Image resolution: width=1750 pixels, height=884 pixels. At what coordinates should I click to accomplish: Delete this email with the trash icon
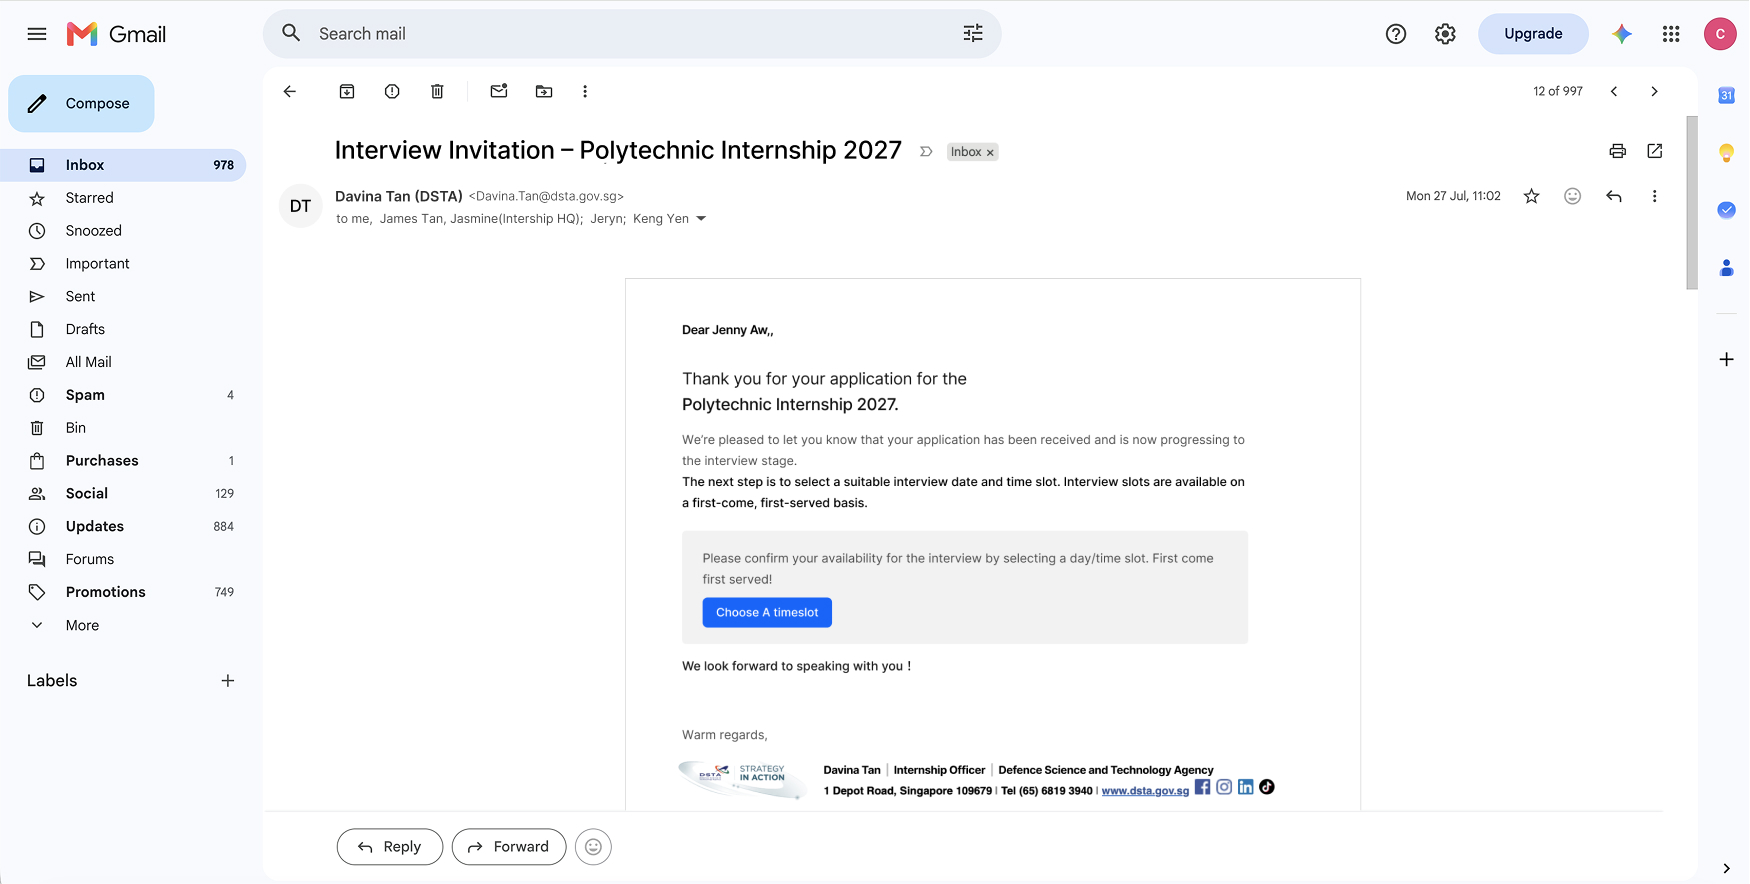[x=437, y=92]
